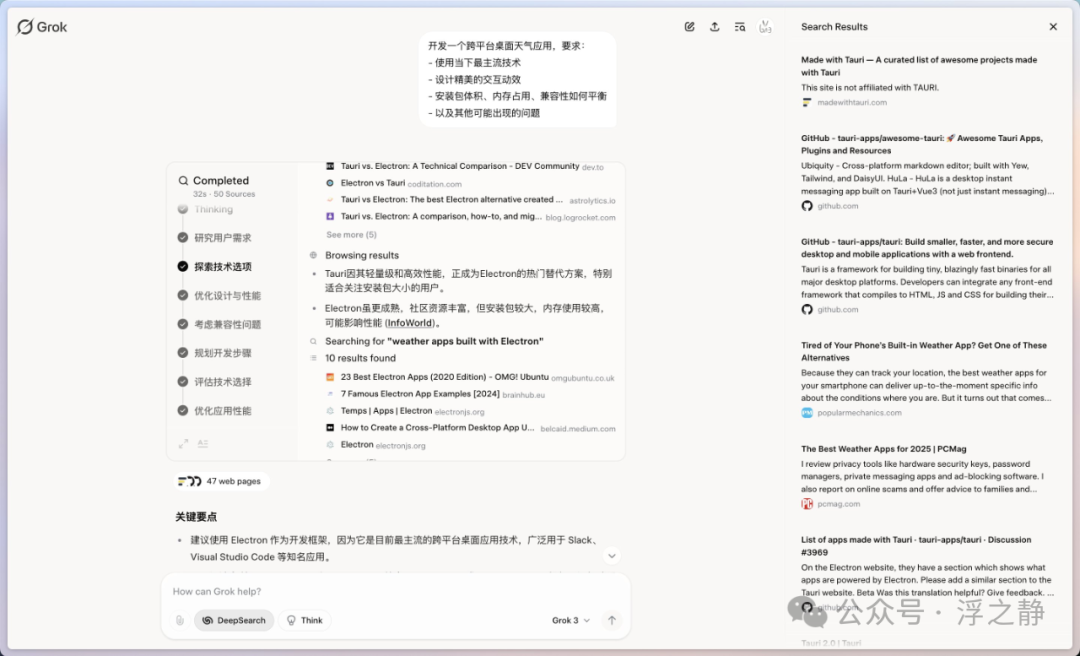The width and height of the screenshot is (1080, 656).
Task: Click madewithtauri.com source icon
Action: pyautogui.click(x=807, y=103)
